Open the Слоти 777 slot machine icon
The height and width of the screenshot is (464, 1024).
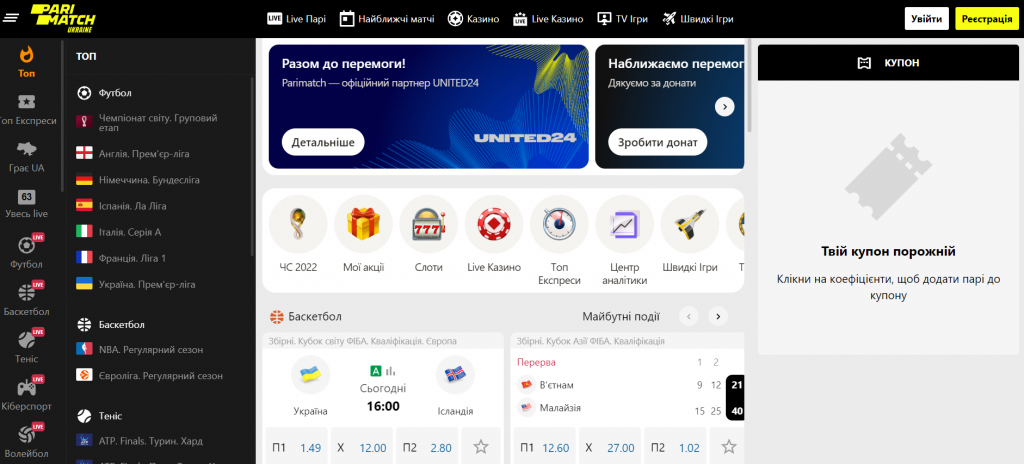pos(428,225)
